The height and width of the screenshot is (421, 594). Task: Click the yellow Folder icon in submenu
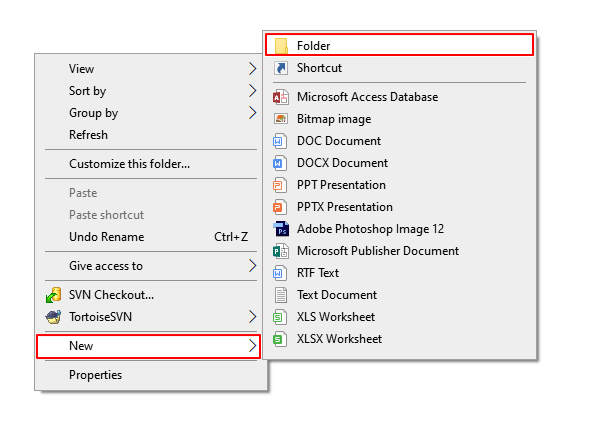click(281, 46)
